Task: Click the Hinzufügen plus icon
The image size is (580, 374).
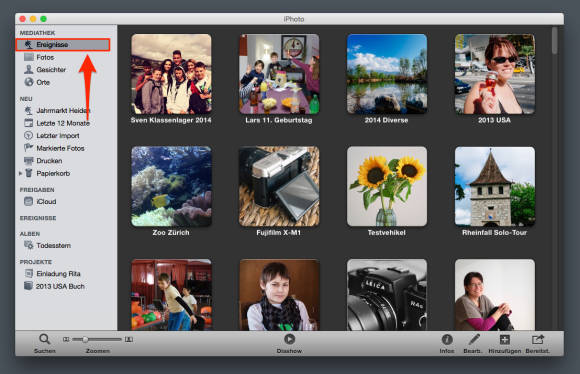Action: pyautogui.click(x=505, y=339)
